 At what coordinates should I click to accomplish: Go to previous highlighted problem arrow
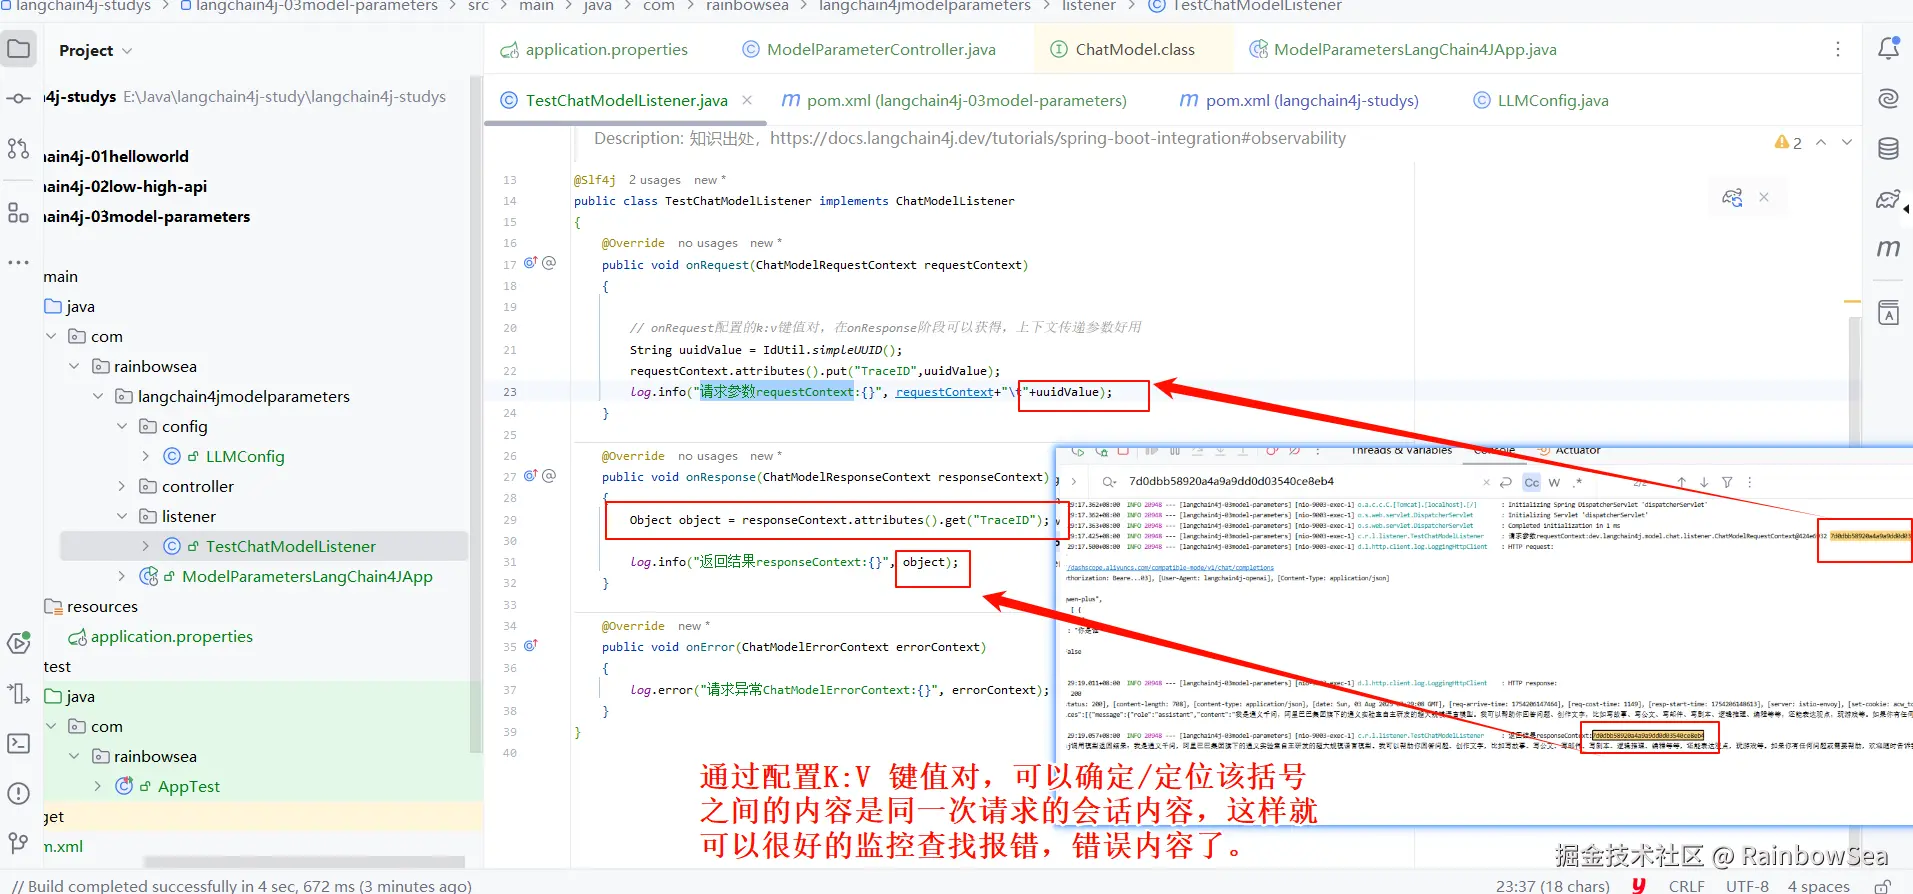tap(1821, 142)
